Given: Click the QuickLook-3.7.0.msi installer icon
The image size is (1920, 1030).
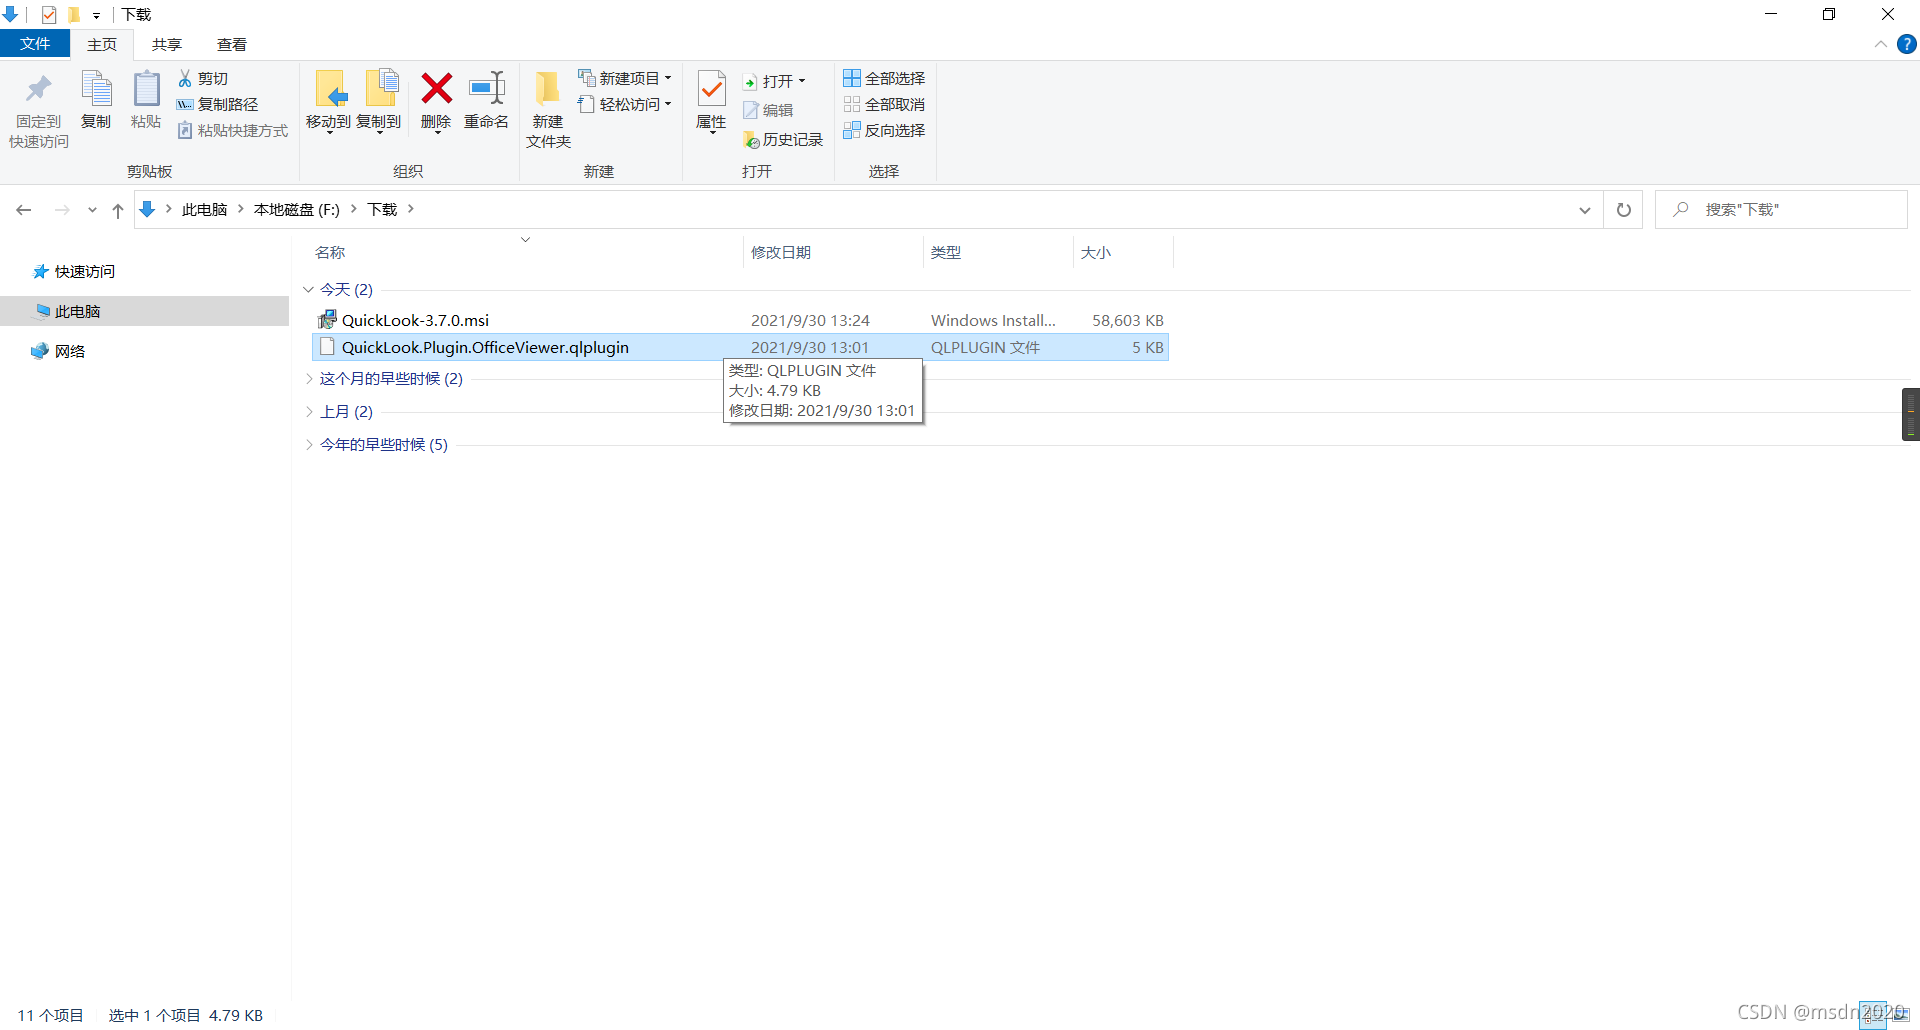Looking at the screenshot, I should click(x=327, y=320).
